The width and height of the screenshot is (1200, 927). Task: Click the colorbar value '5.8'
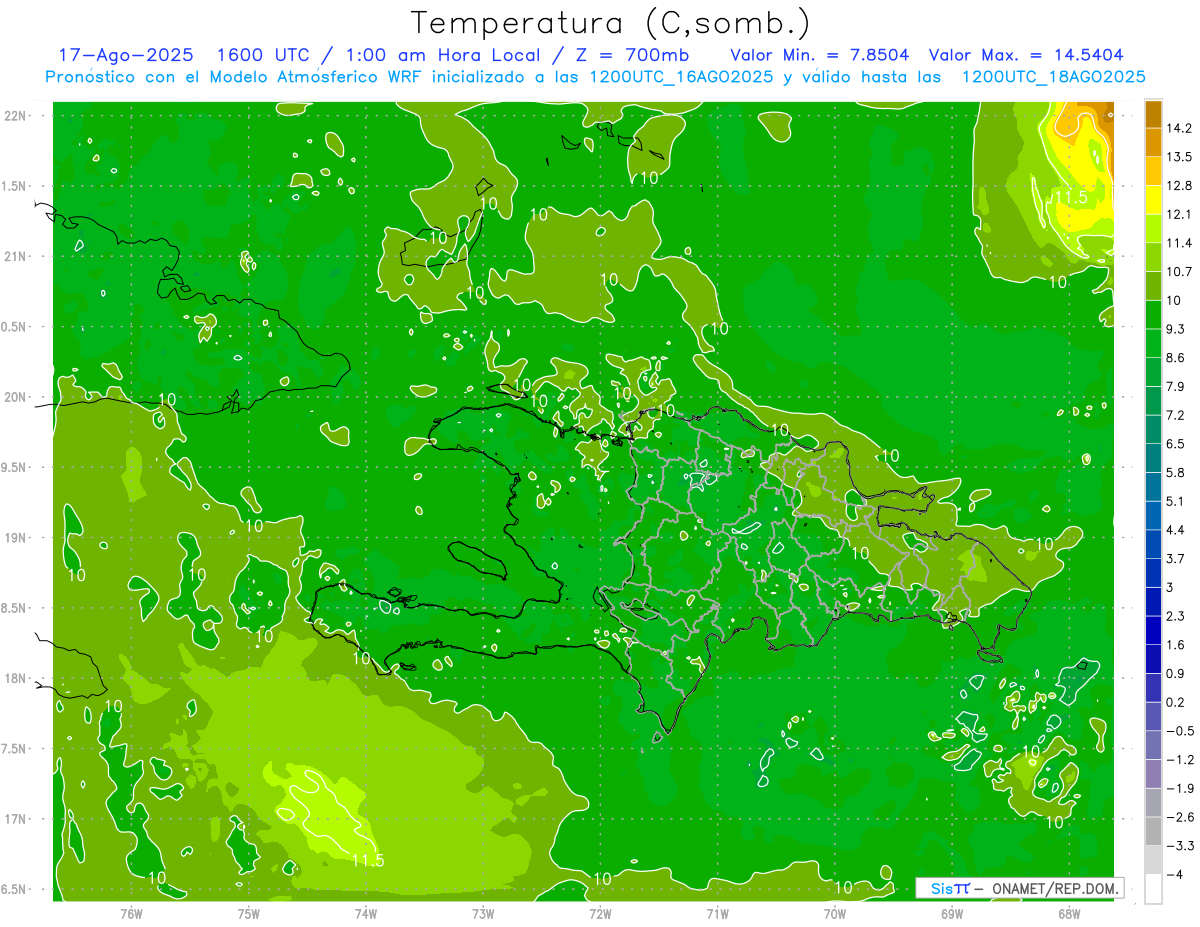pos(1176,472)
